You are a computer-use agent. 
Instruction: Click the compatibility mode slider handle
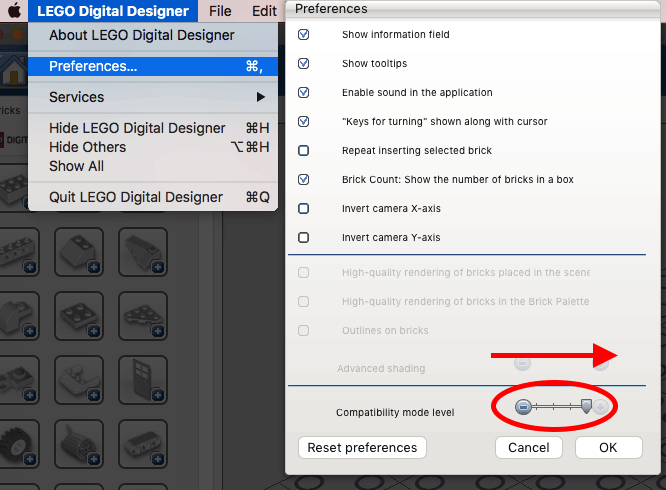click(586, 406)
